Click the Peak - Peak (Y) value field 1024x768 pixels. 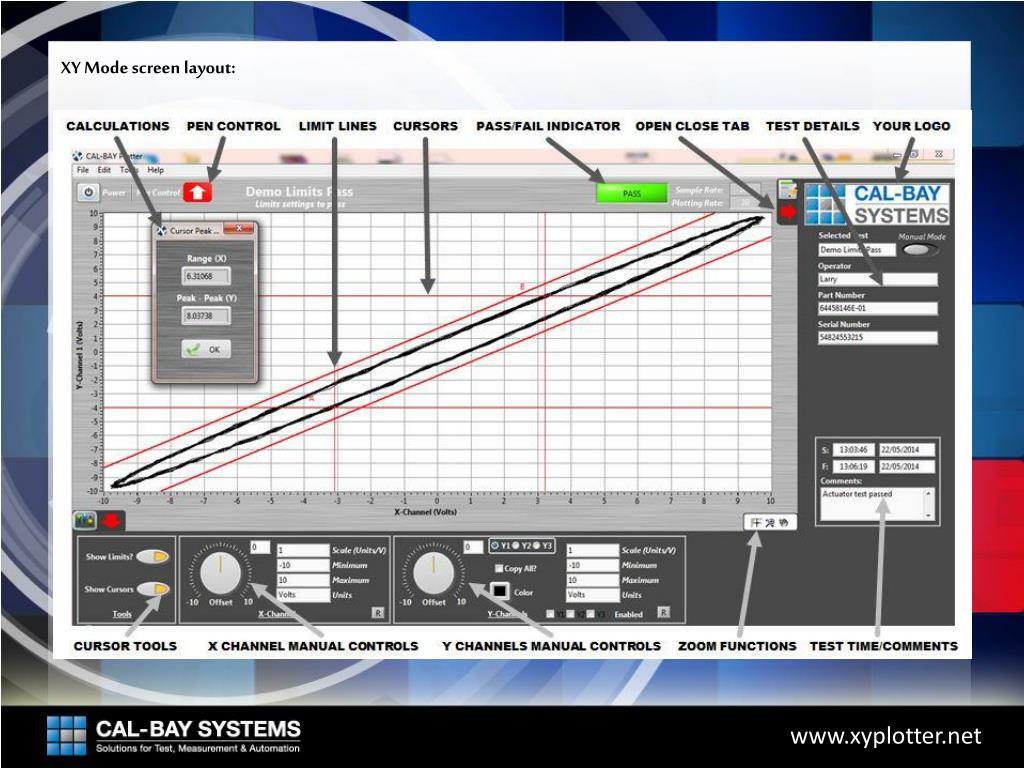[x=206, y=316]
